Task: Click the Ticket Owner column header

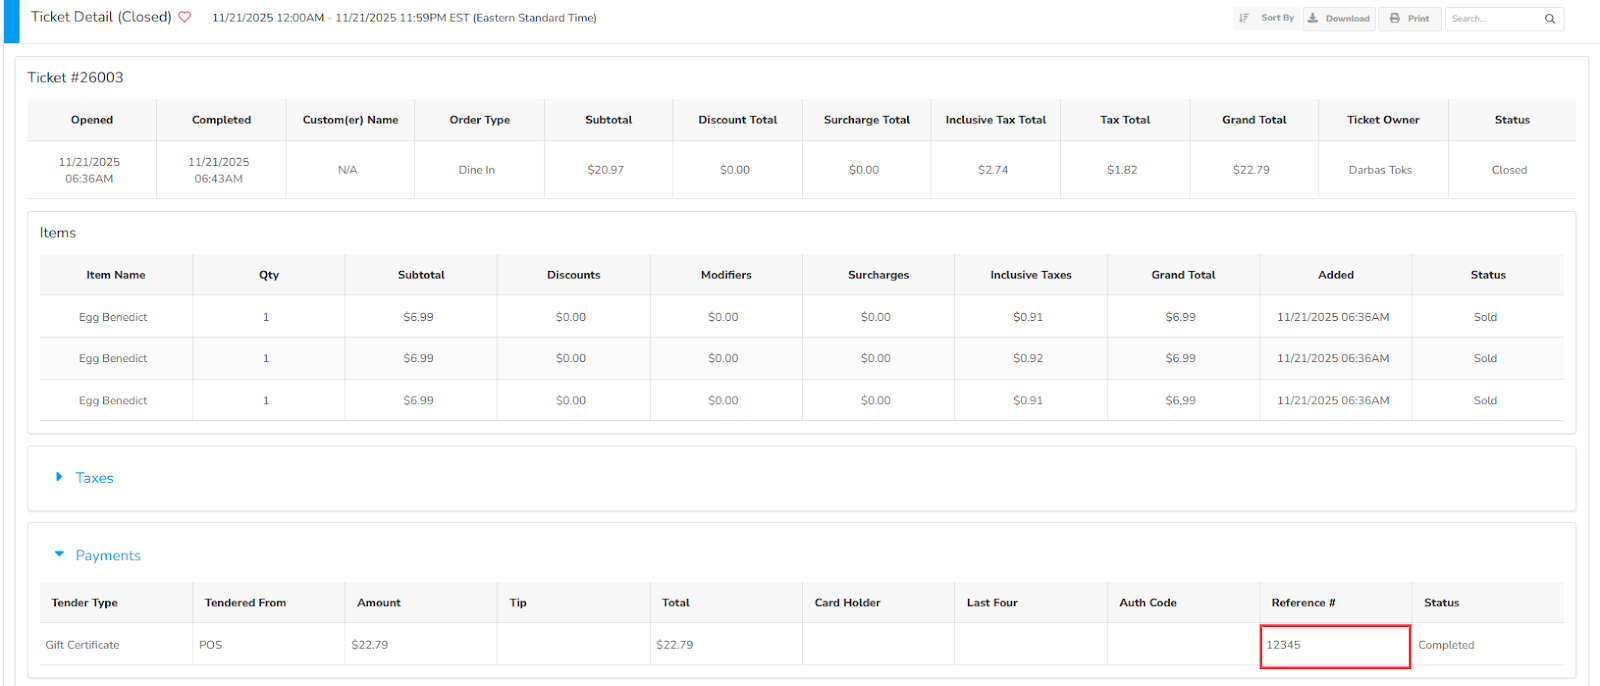Action: click(1382, 120)
